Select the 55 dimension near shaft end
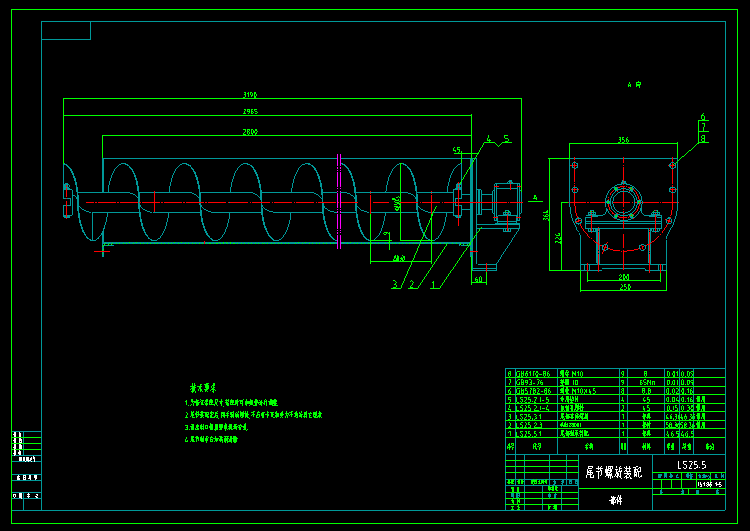750x531 pixels. 457,150
